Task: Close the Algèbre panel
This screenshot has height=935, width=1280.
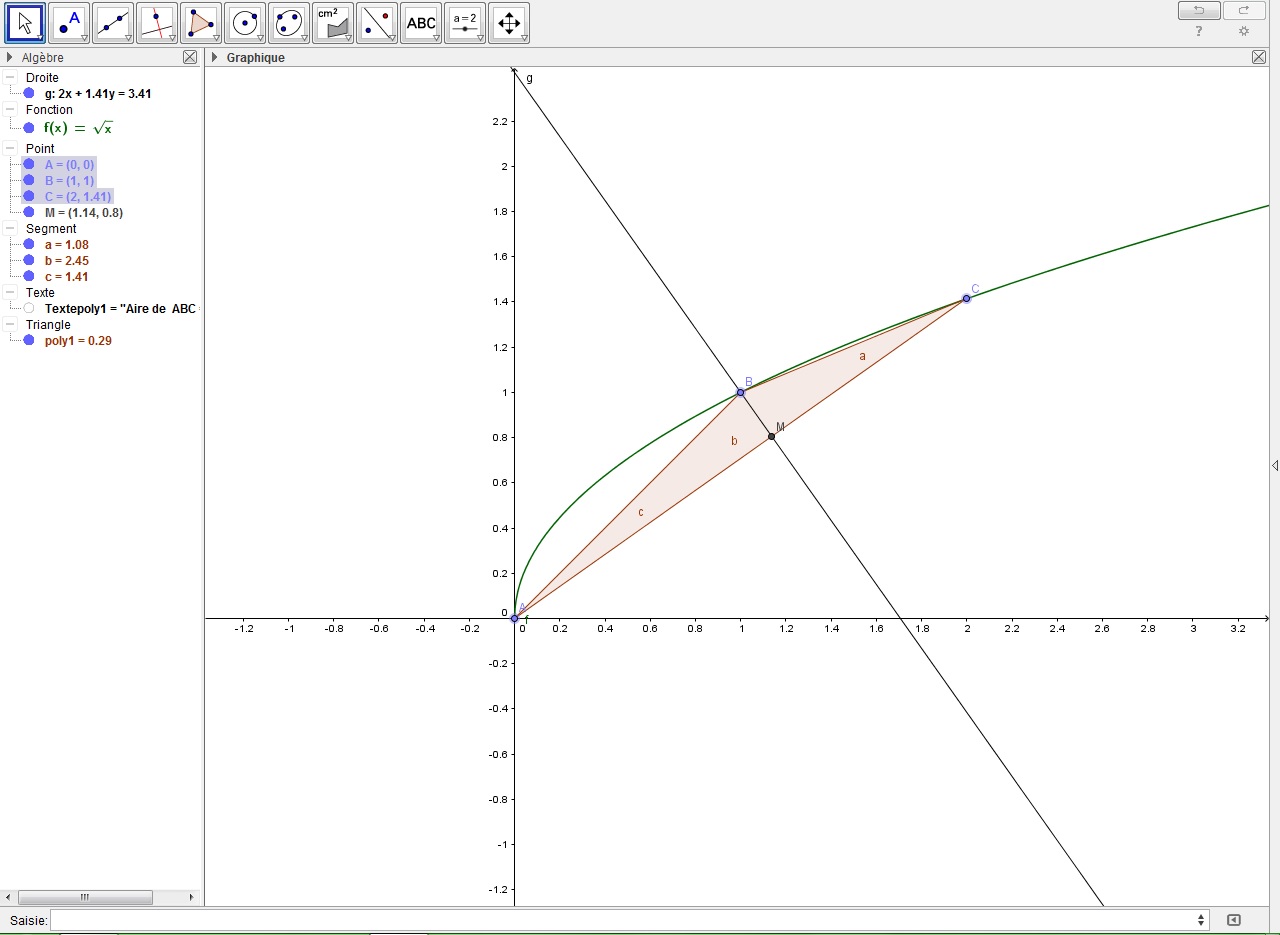Action: tap(190, 58)
